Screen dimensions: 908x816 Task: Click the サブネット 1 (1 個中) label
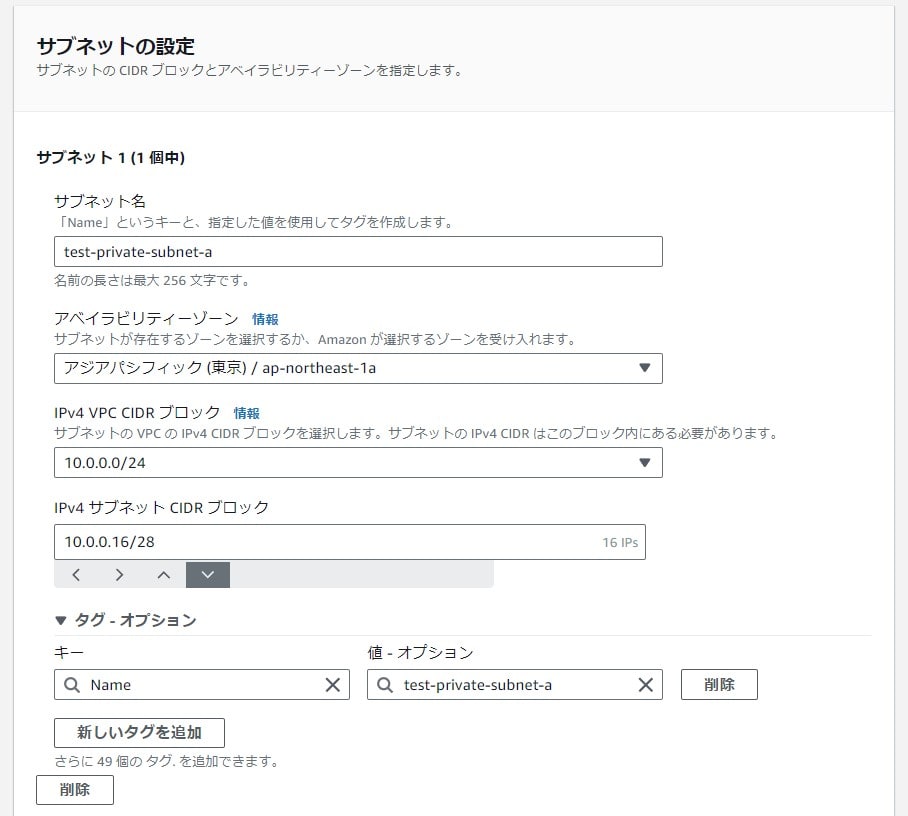(111, 158)
